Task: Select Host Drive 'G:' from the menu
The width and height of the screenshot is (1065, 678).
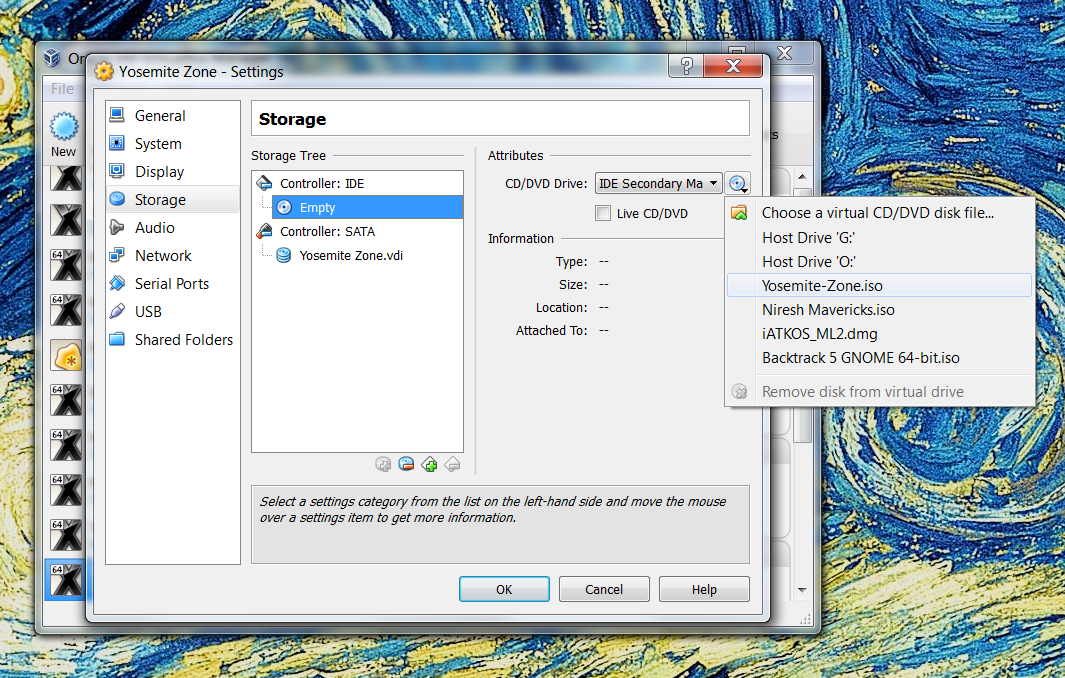Action: click(x=880, y=238)
